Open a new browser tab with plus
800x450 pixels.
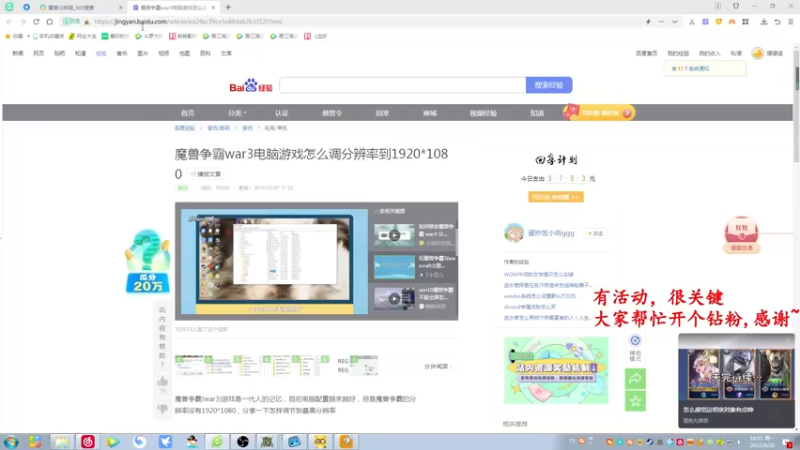228,7
